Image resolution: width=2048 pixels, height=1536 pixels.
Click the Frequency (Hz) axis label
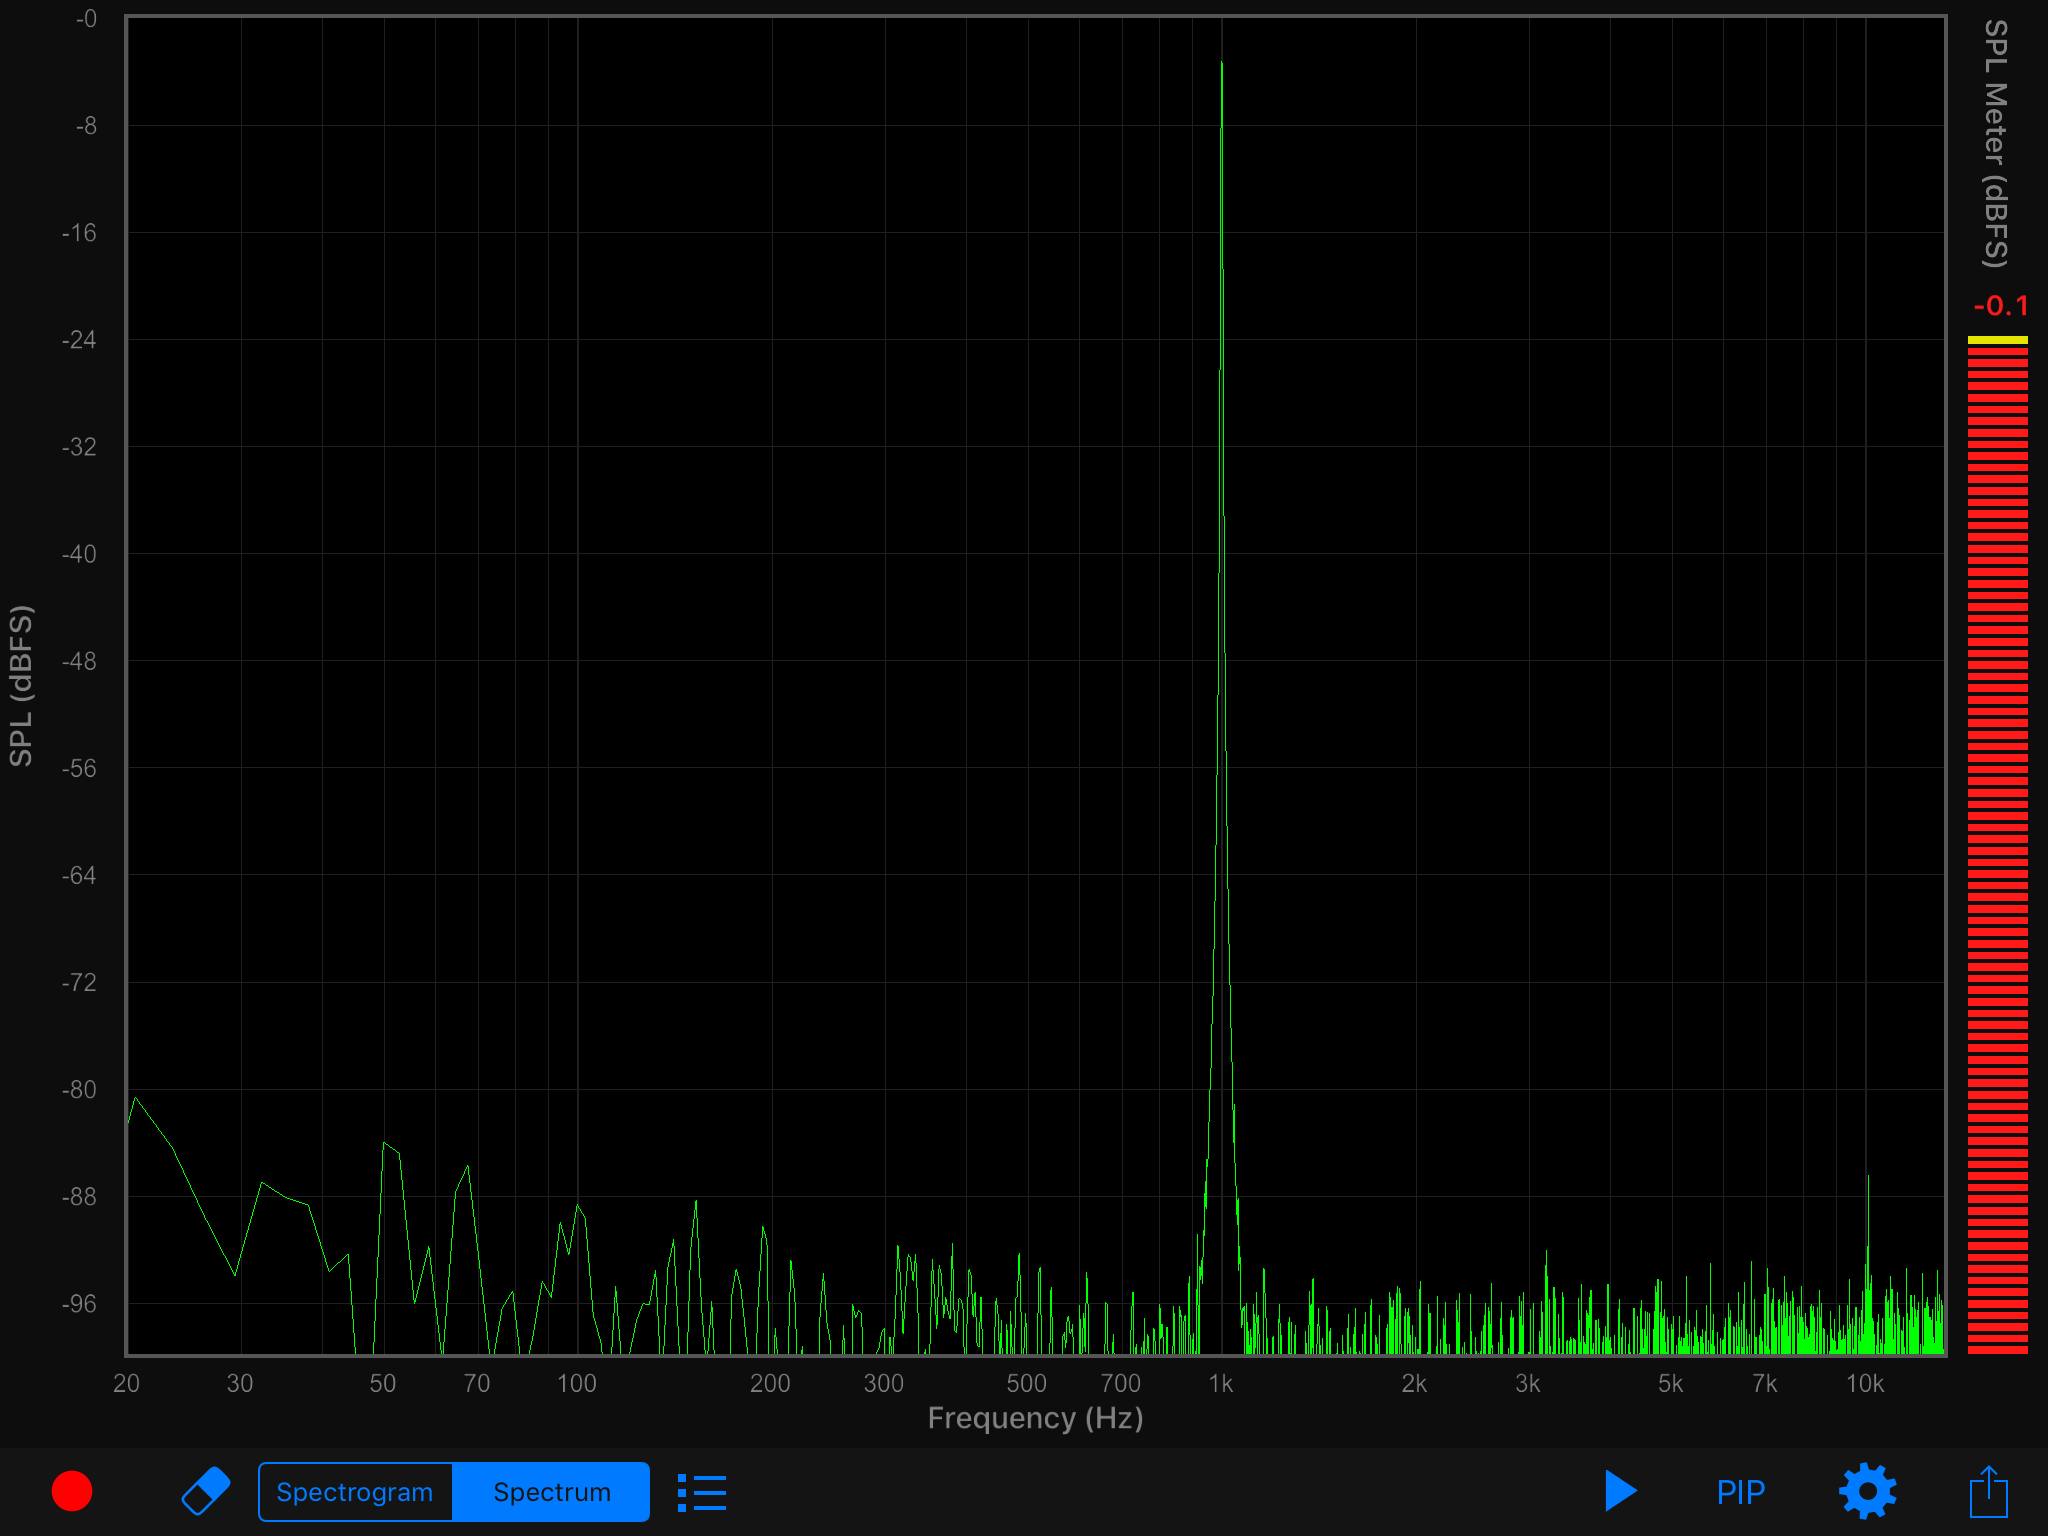coord(1035,1418)
